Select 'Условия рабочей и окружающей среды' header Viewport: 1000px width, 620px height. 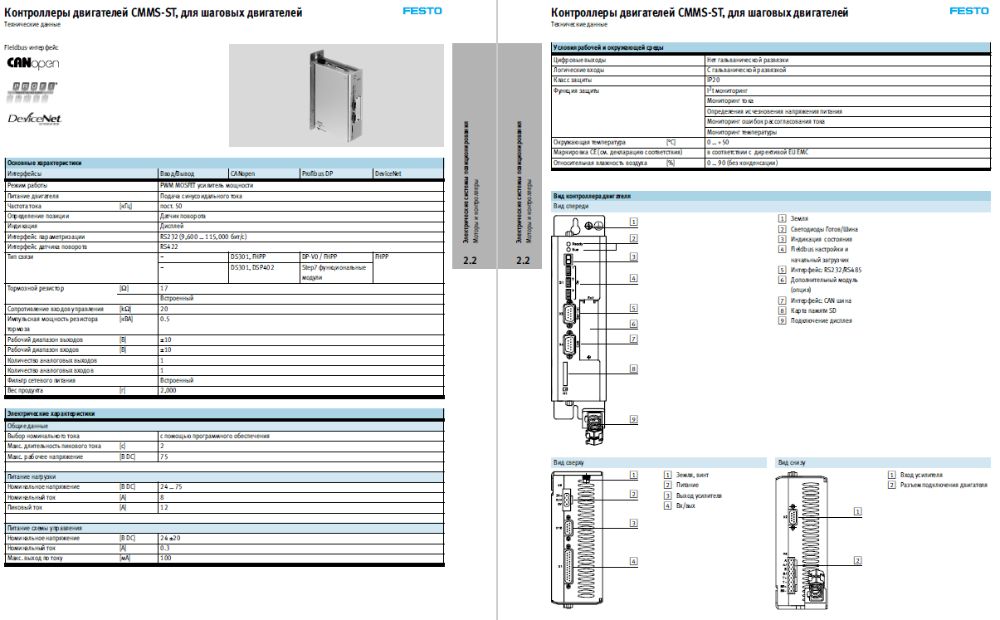click(x=770, y=47)
